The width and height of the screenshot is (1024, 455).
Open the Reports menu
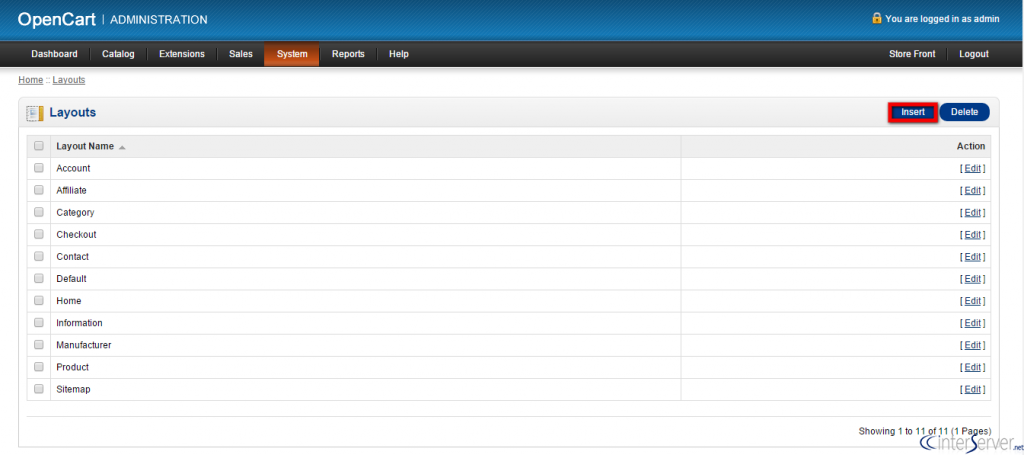[x=348, y=54]
